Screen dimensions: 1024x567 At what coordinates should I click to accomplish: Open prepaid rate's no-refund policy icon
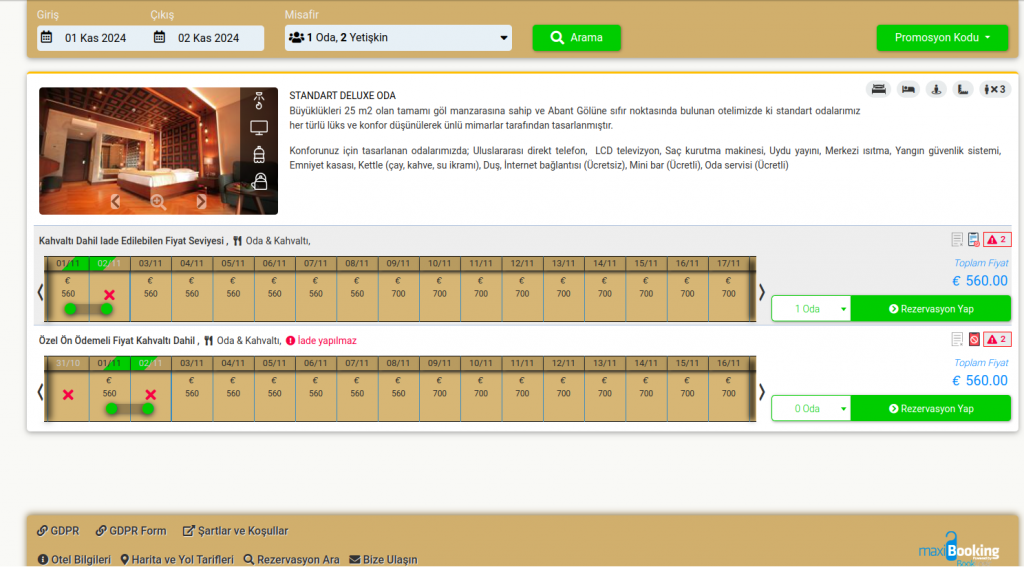click(974, 340)
